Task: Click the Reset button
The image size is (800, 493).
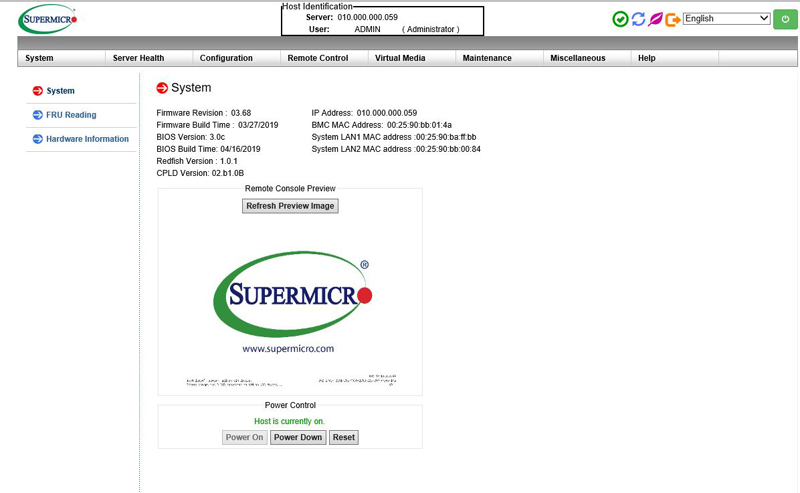Action: click(x=343, y=437)
